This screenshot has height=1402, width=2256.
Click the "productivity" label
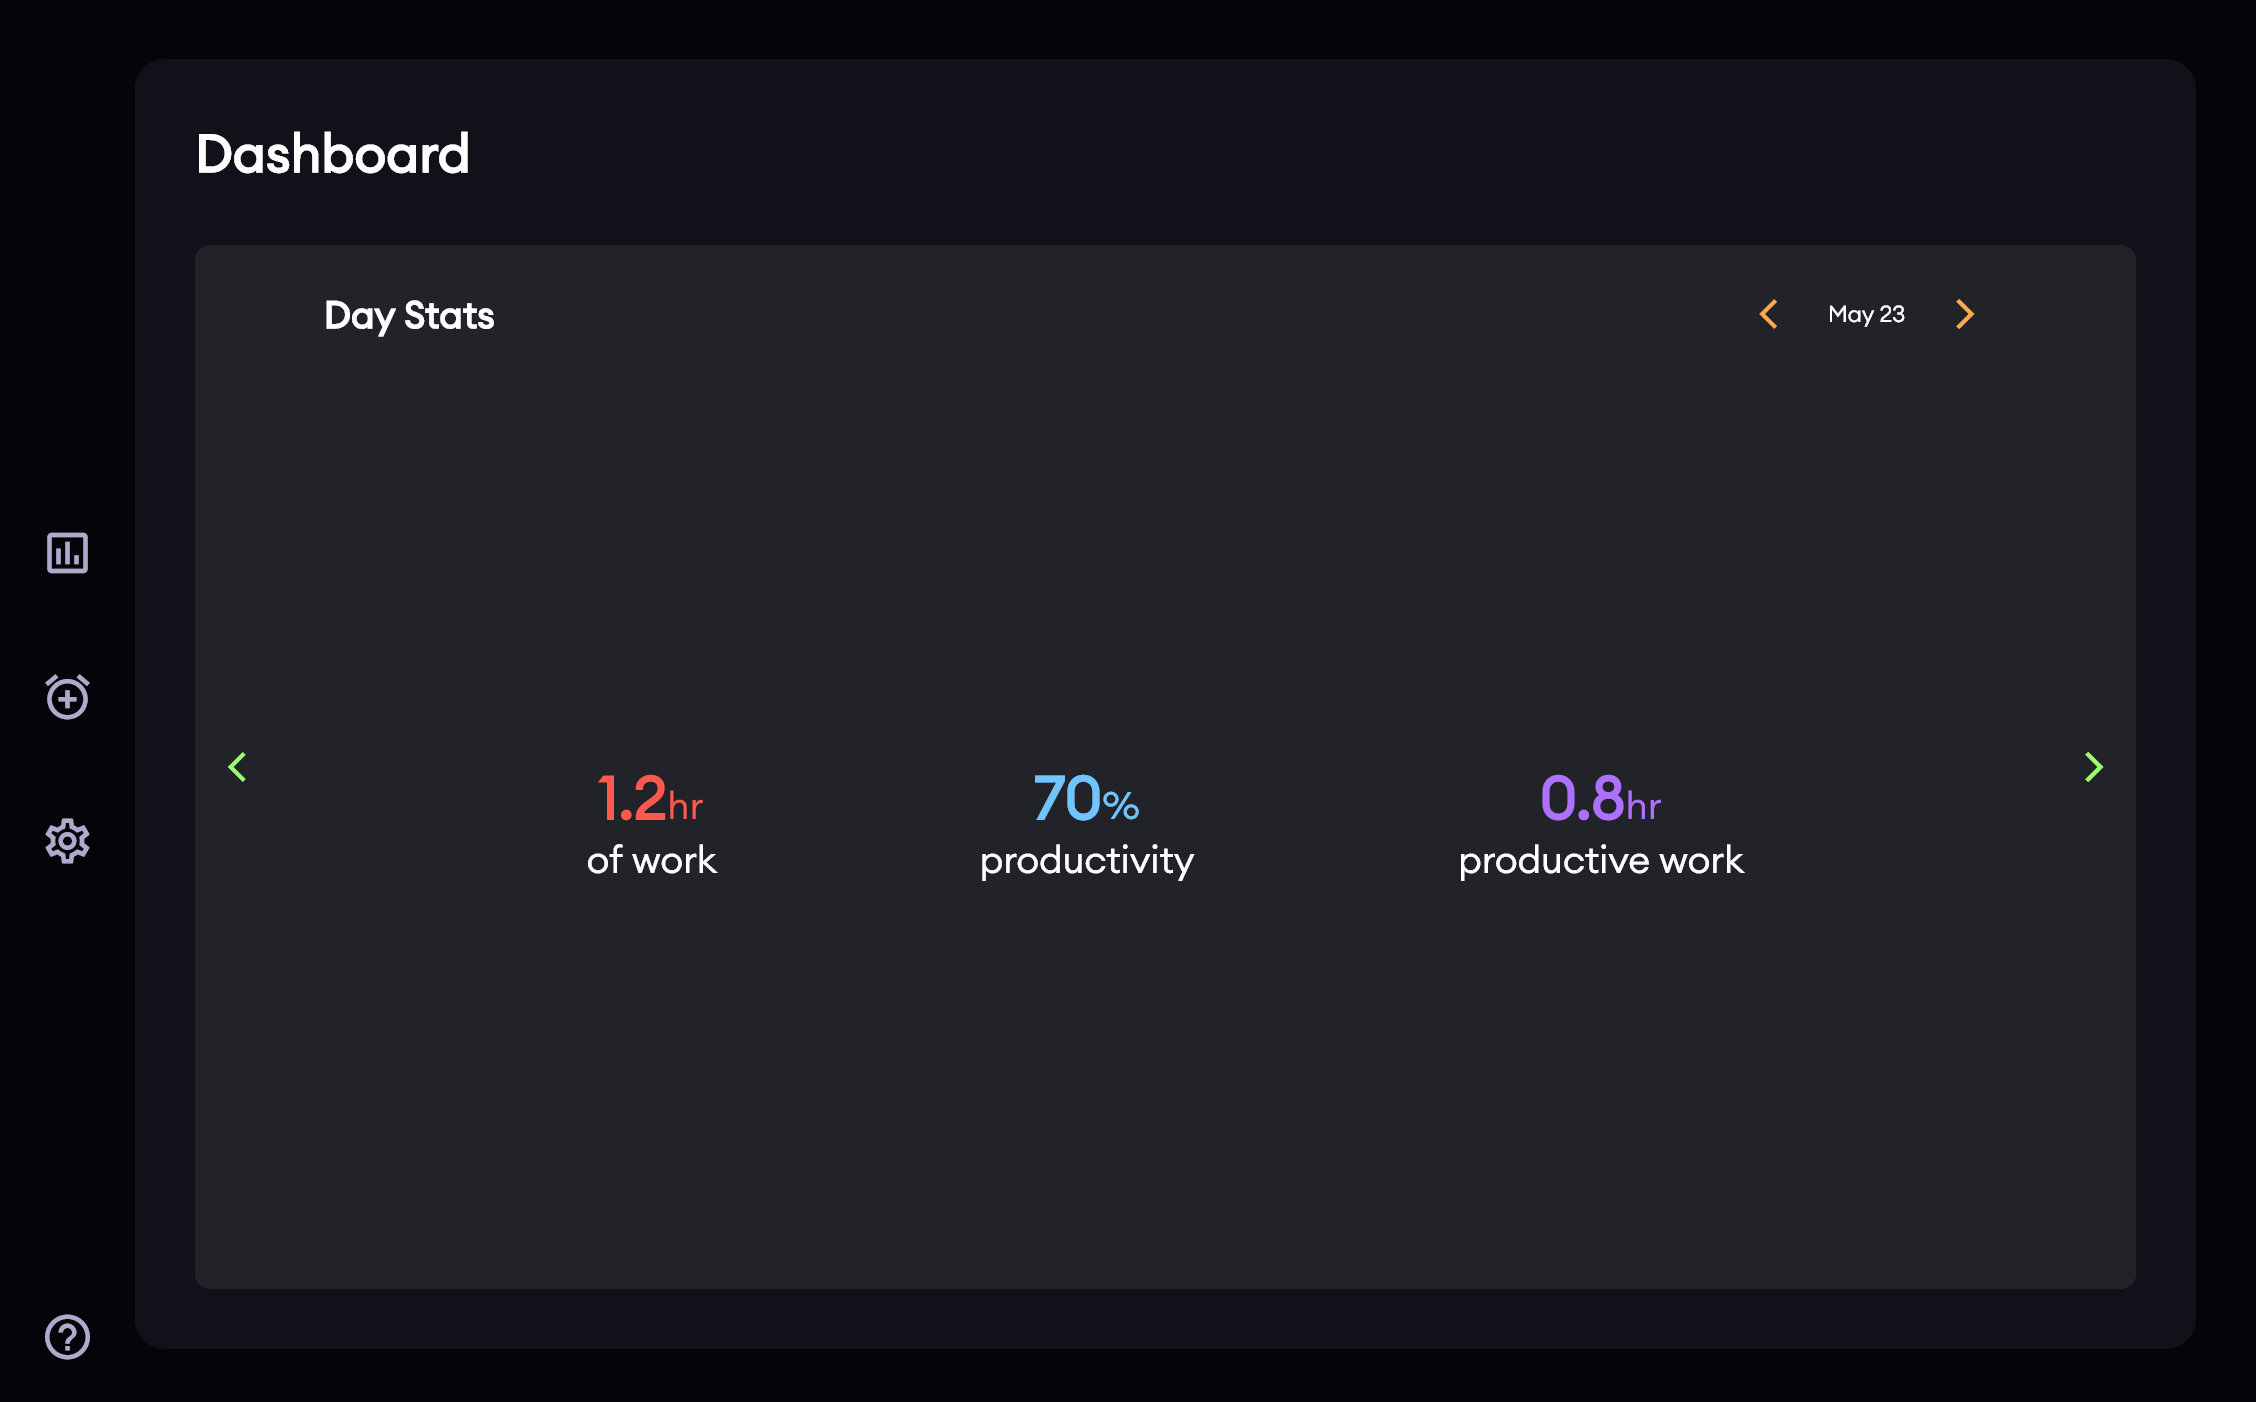[x=1086, y=860]
